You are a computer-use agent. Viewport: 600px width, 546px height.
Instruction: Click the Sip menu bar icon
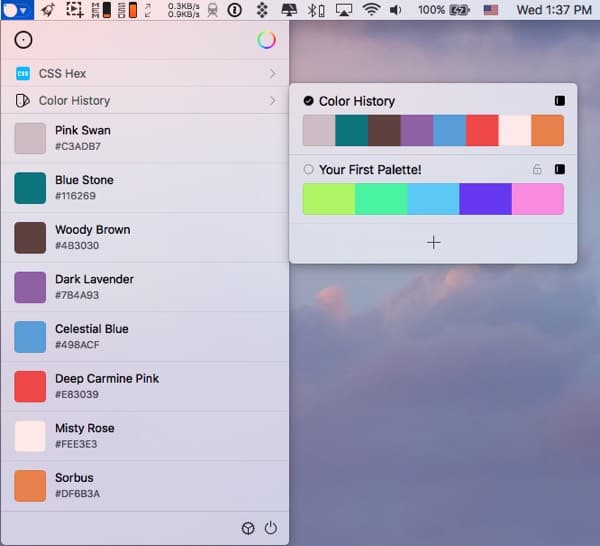(17, 10)
